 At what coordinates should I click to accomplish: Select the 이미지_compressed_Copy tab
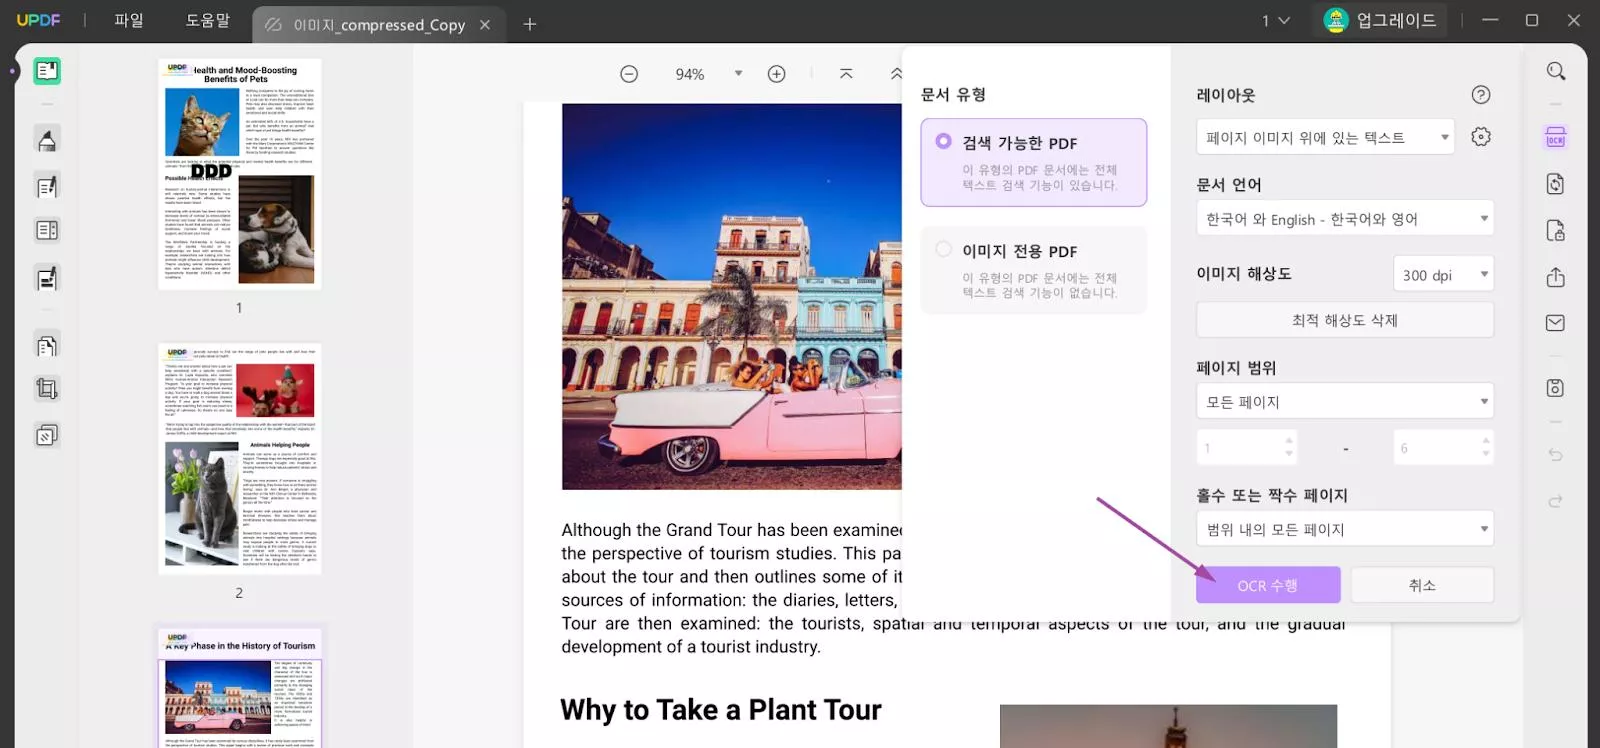click(378, 25)
